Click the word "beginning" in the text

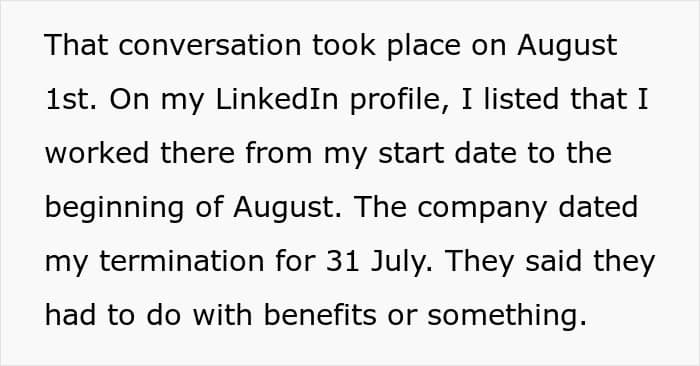coord(114,208)
